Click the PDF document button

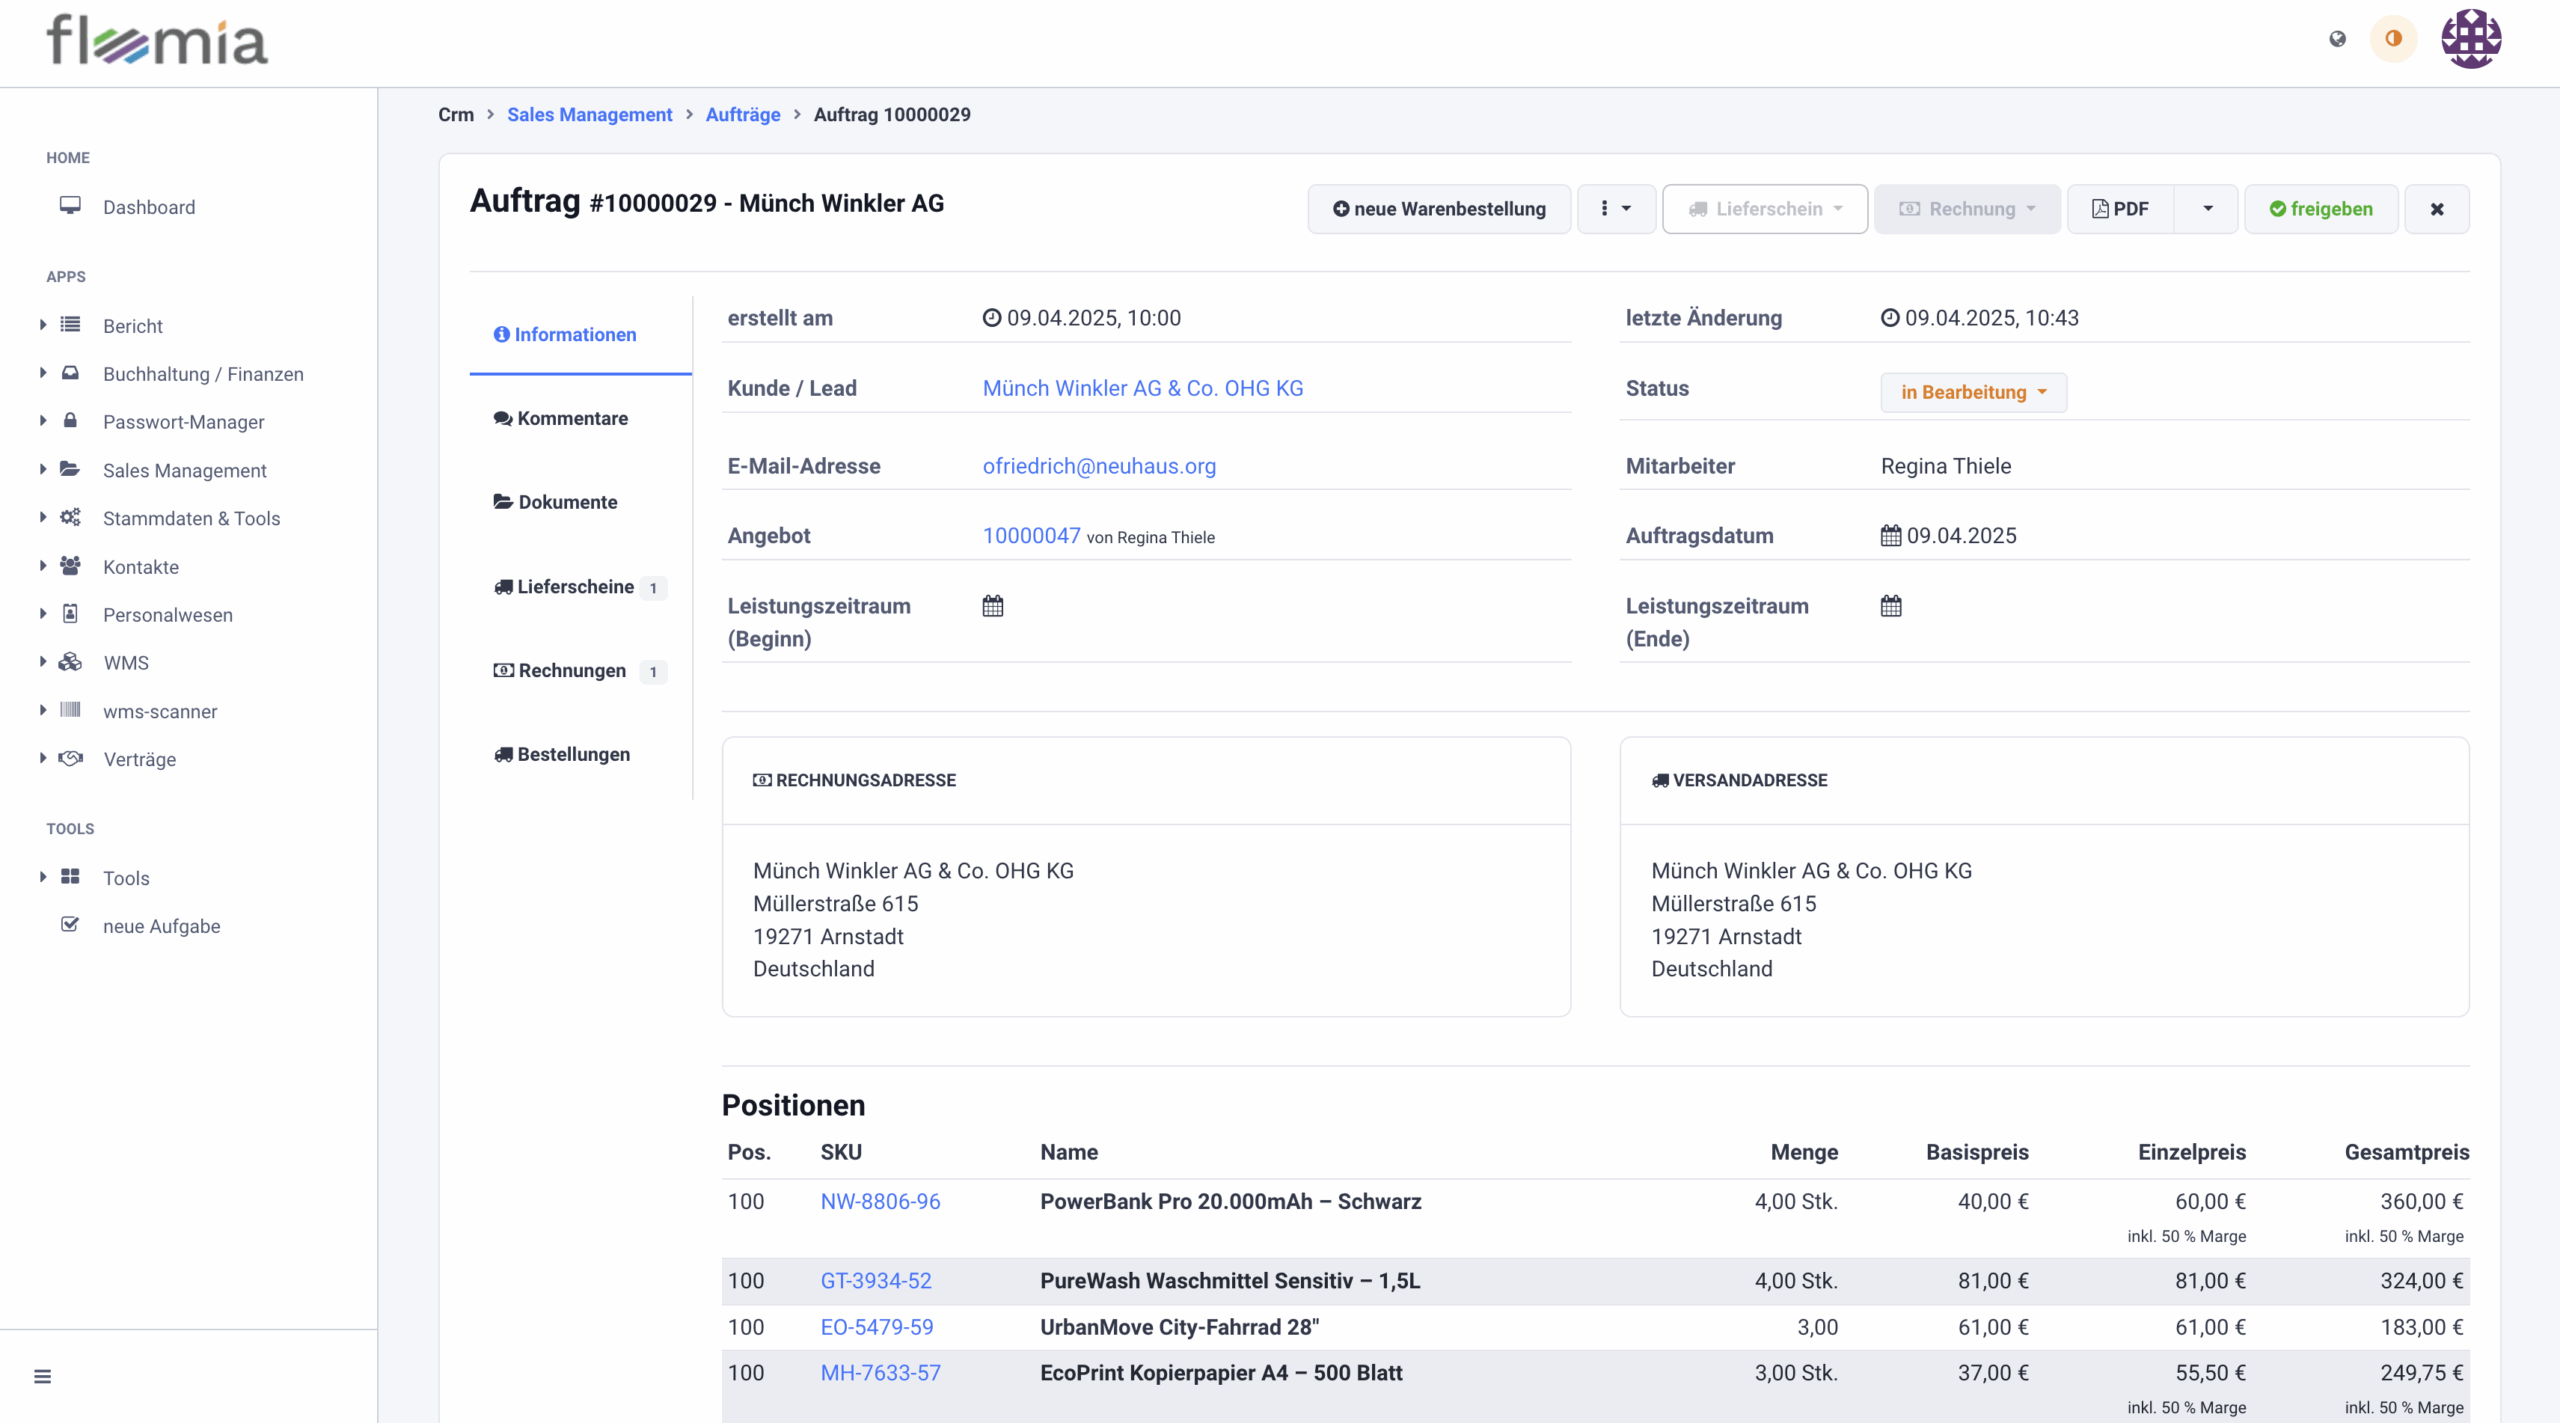2120,209
